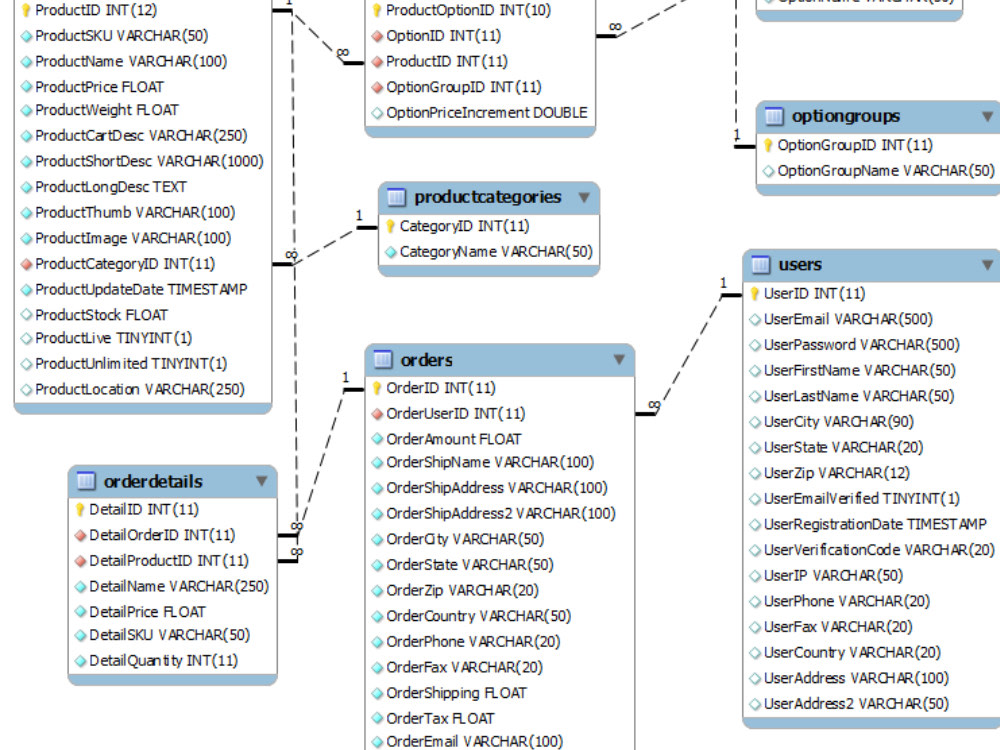Click the OptionGroupID key icon
Viewport: 1000px width, 750px height.
(768, 145)
